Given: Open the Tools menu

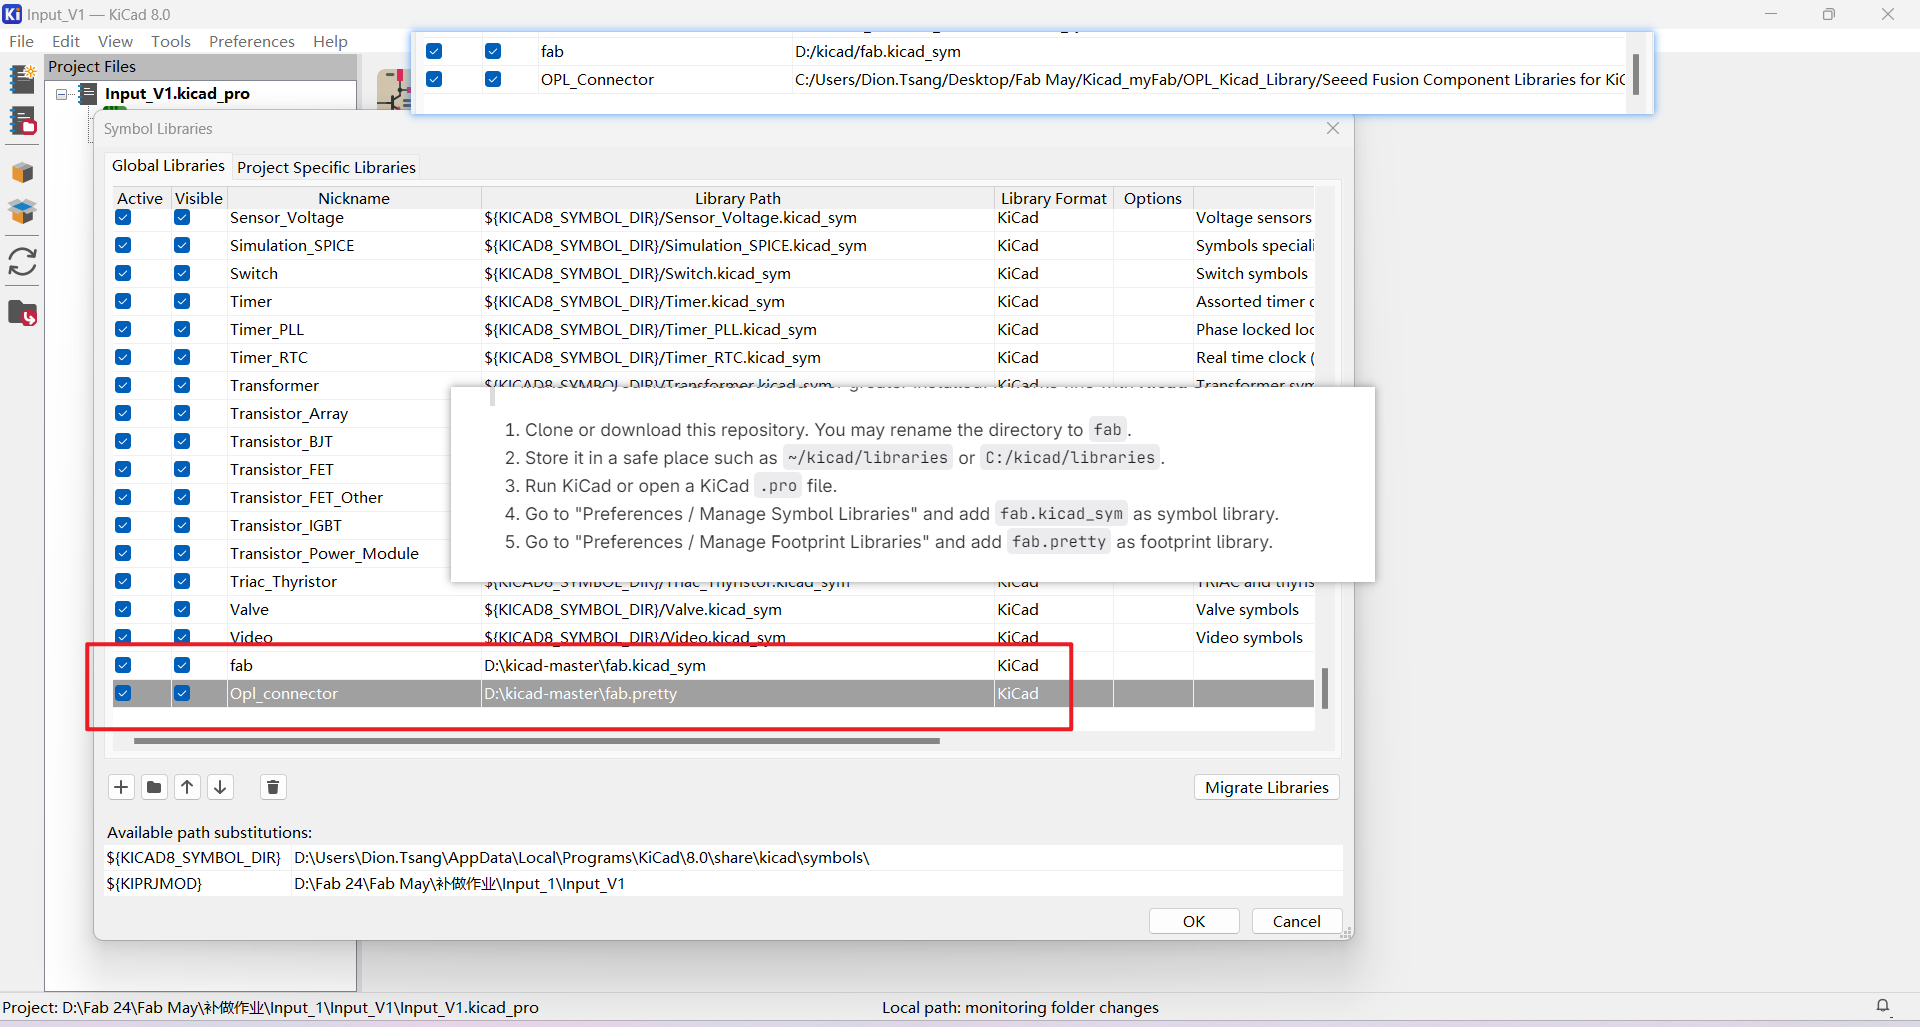Looking at the screenshot, I should (171, 41).
